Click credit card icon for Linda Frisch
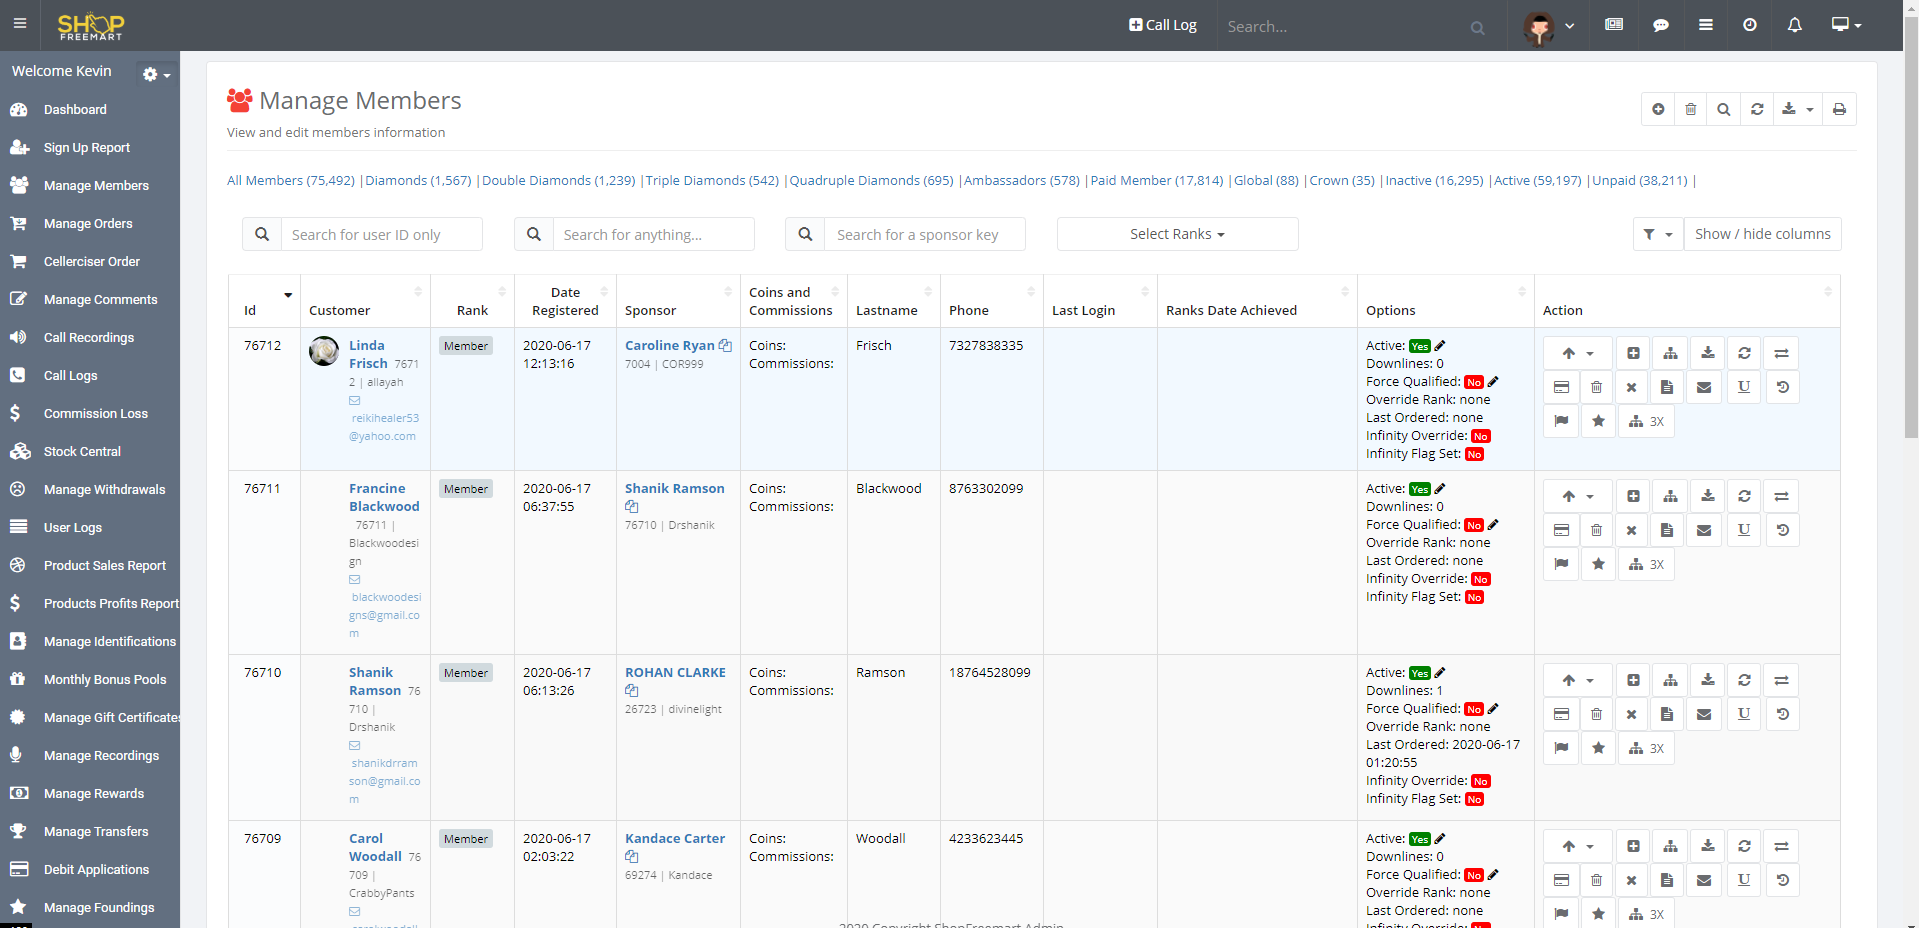 coord(1561,387)
